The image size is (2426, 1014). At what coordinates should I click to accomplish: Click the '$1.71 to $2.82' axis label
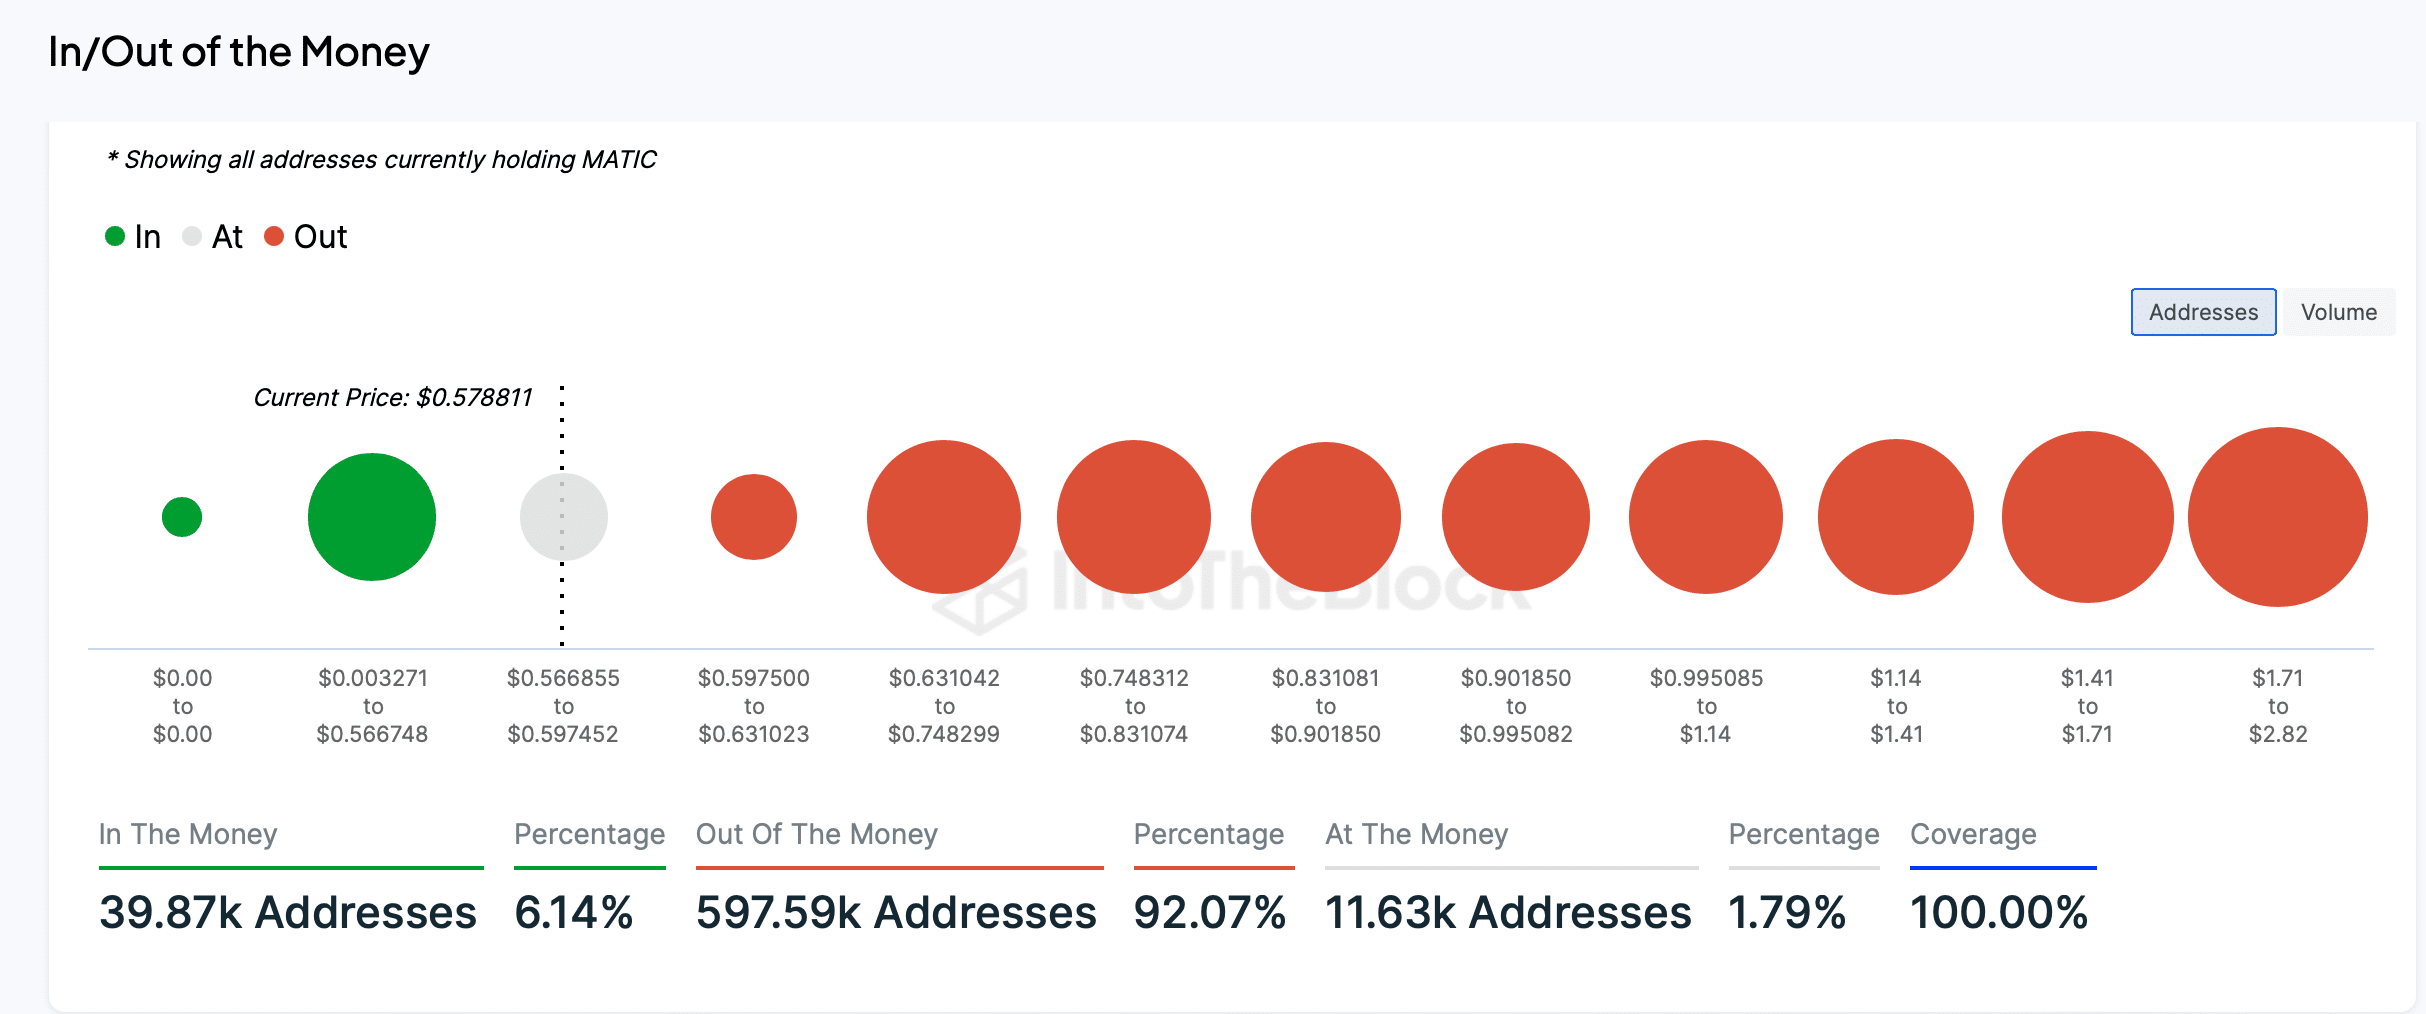2278,706
